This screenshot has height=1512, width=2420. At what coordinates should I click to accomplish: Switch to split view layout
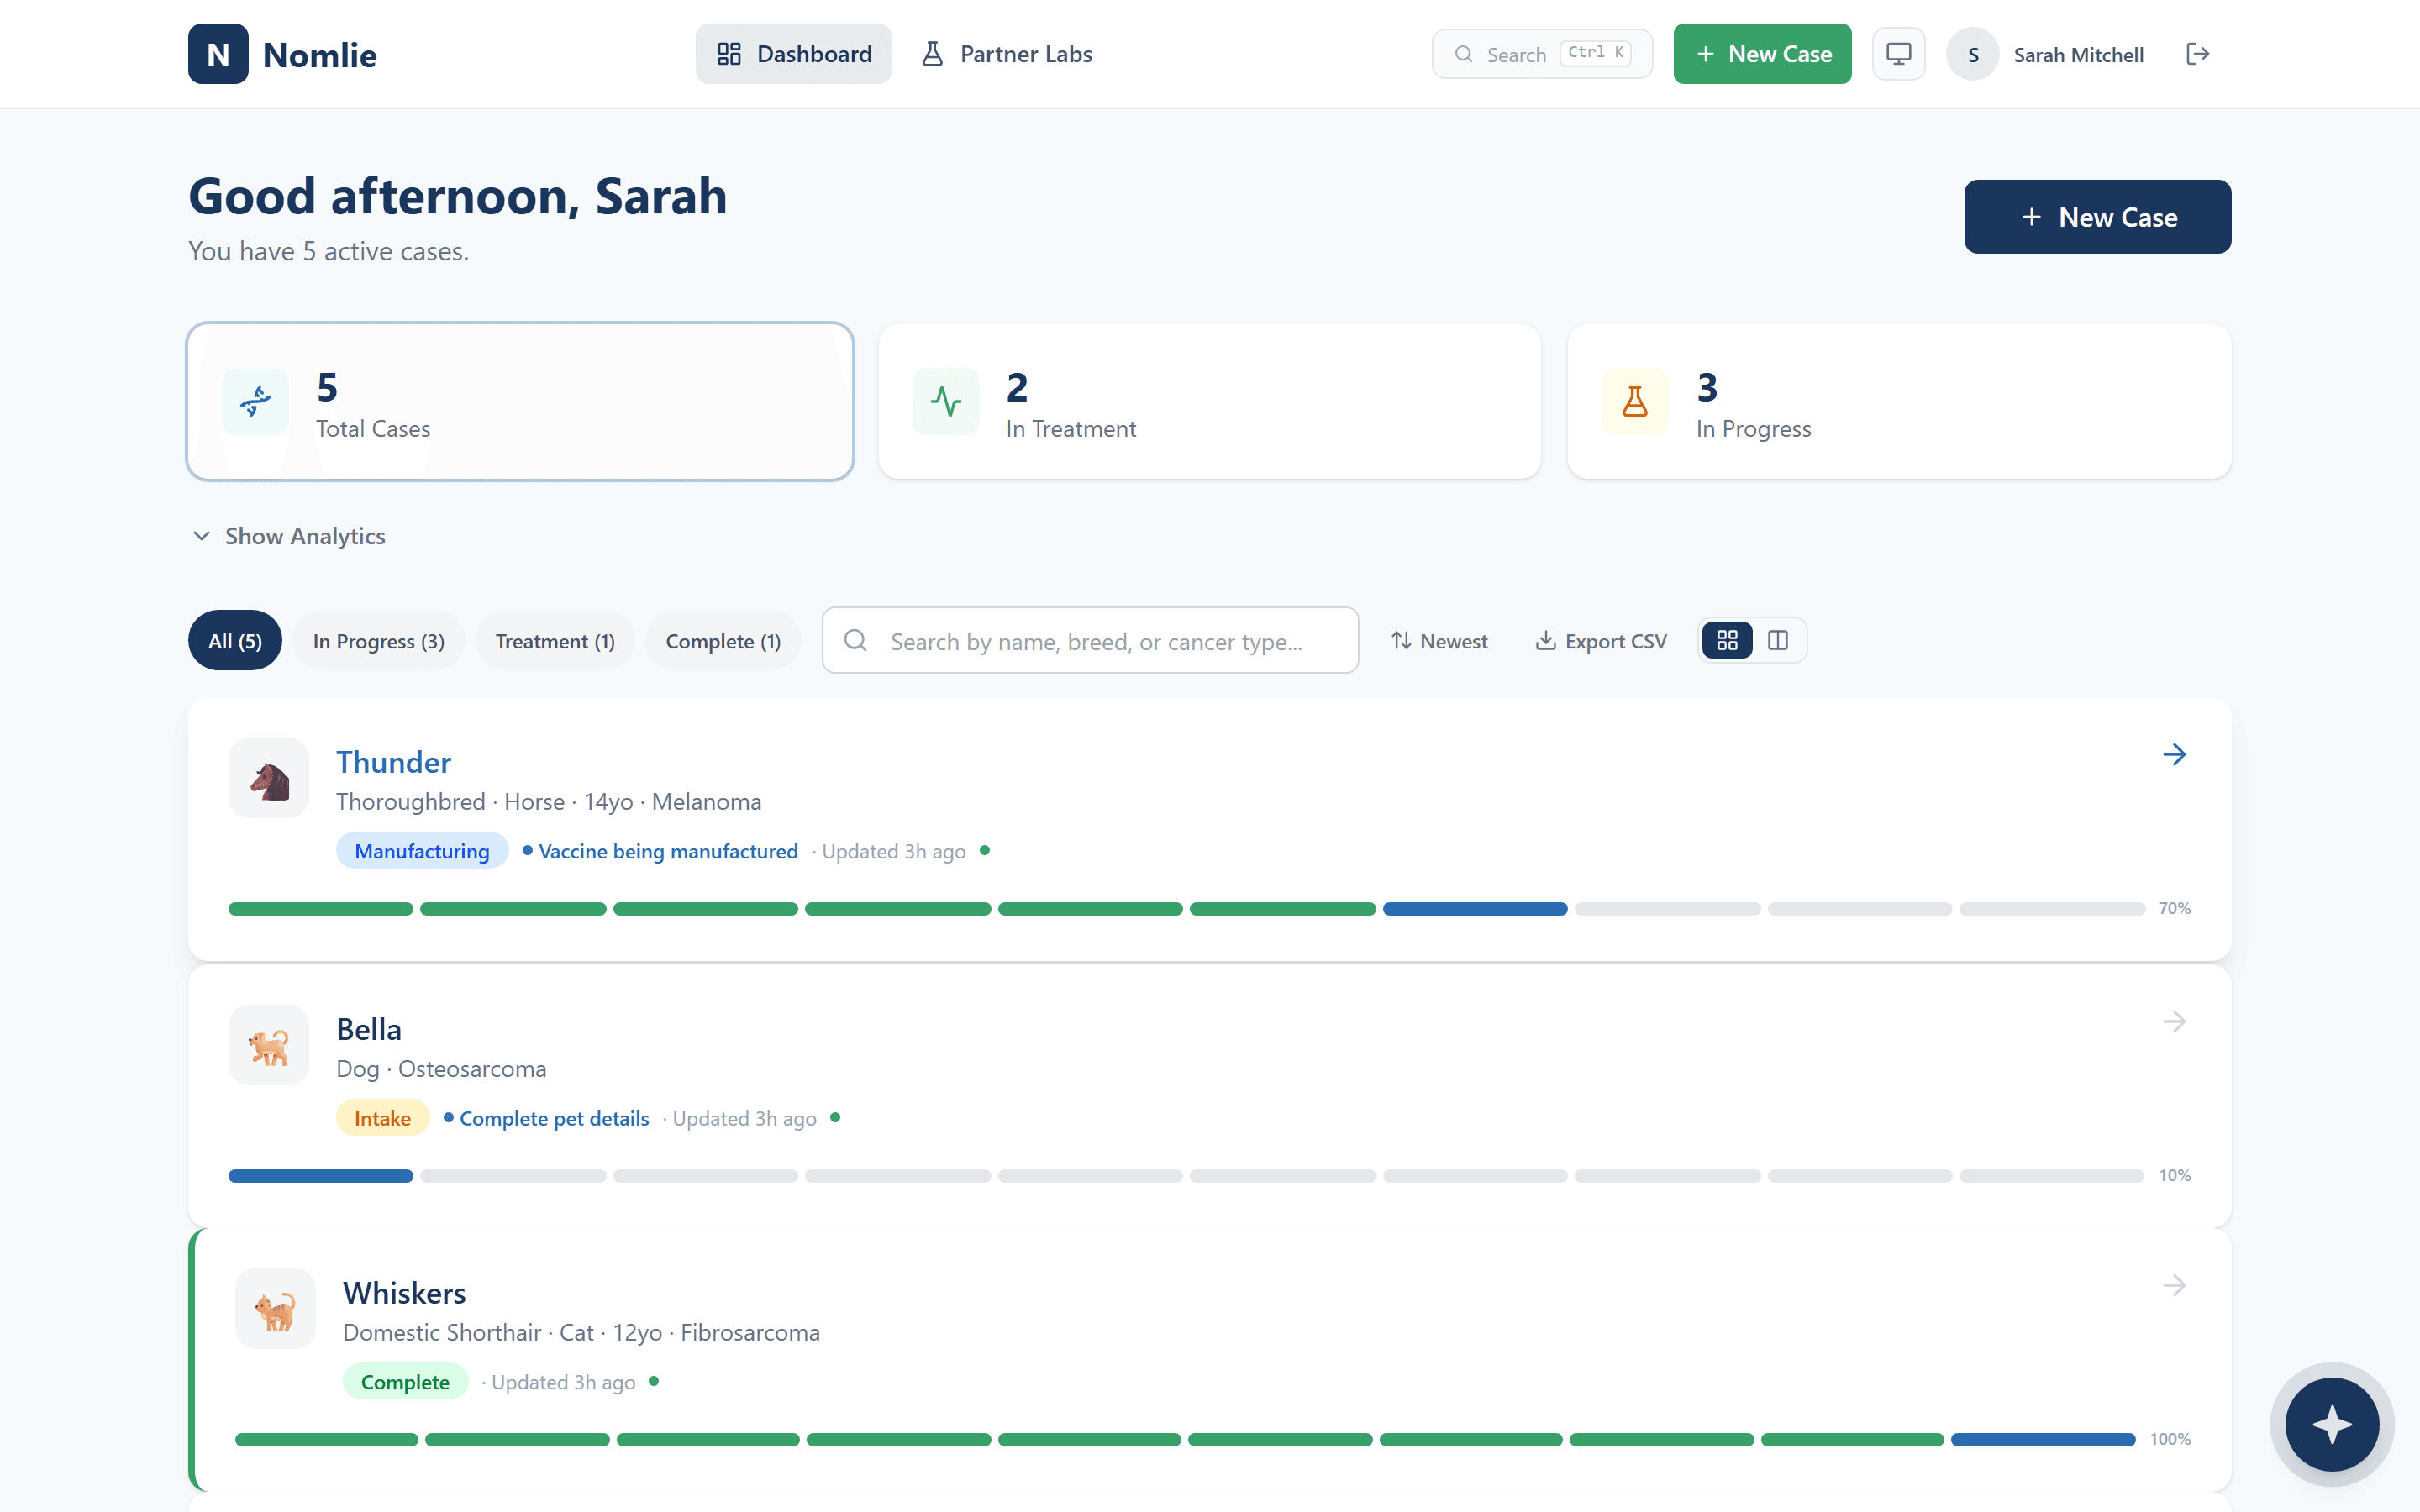pos(1778,640)
